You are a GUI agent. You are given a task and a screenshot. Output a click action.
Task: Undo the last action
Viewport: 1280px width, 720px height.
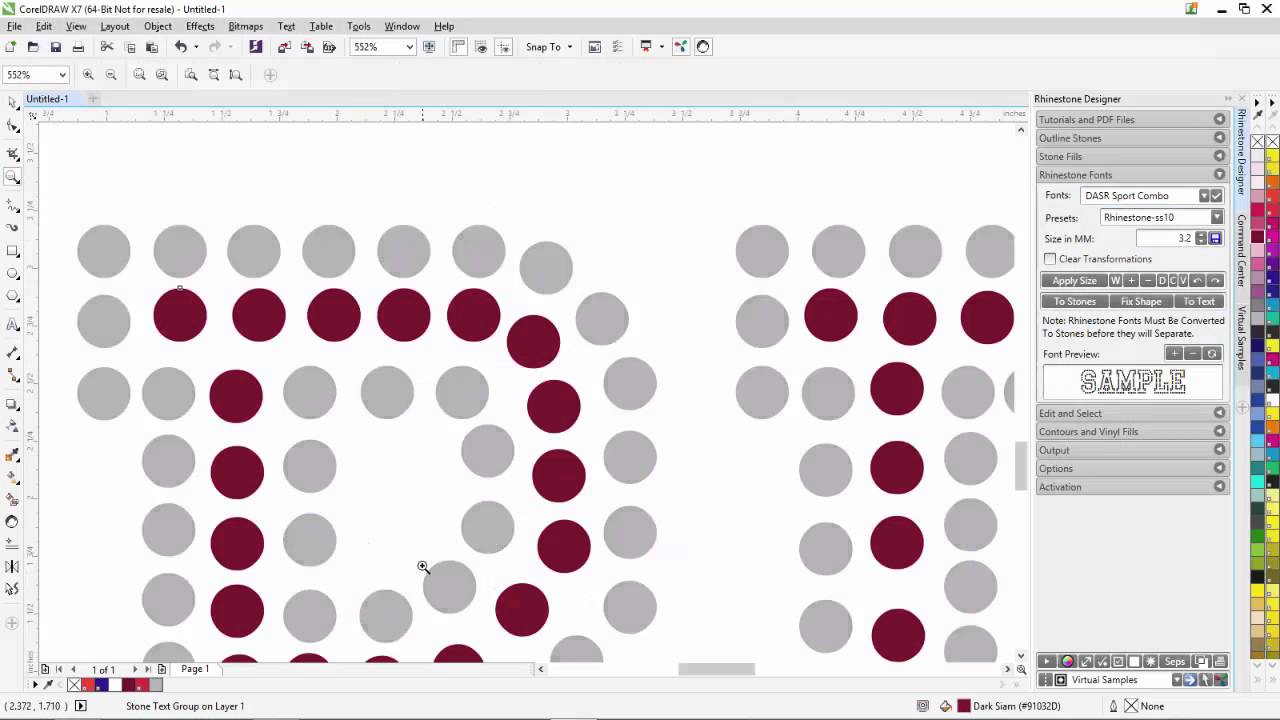coord(181,47)
